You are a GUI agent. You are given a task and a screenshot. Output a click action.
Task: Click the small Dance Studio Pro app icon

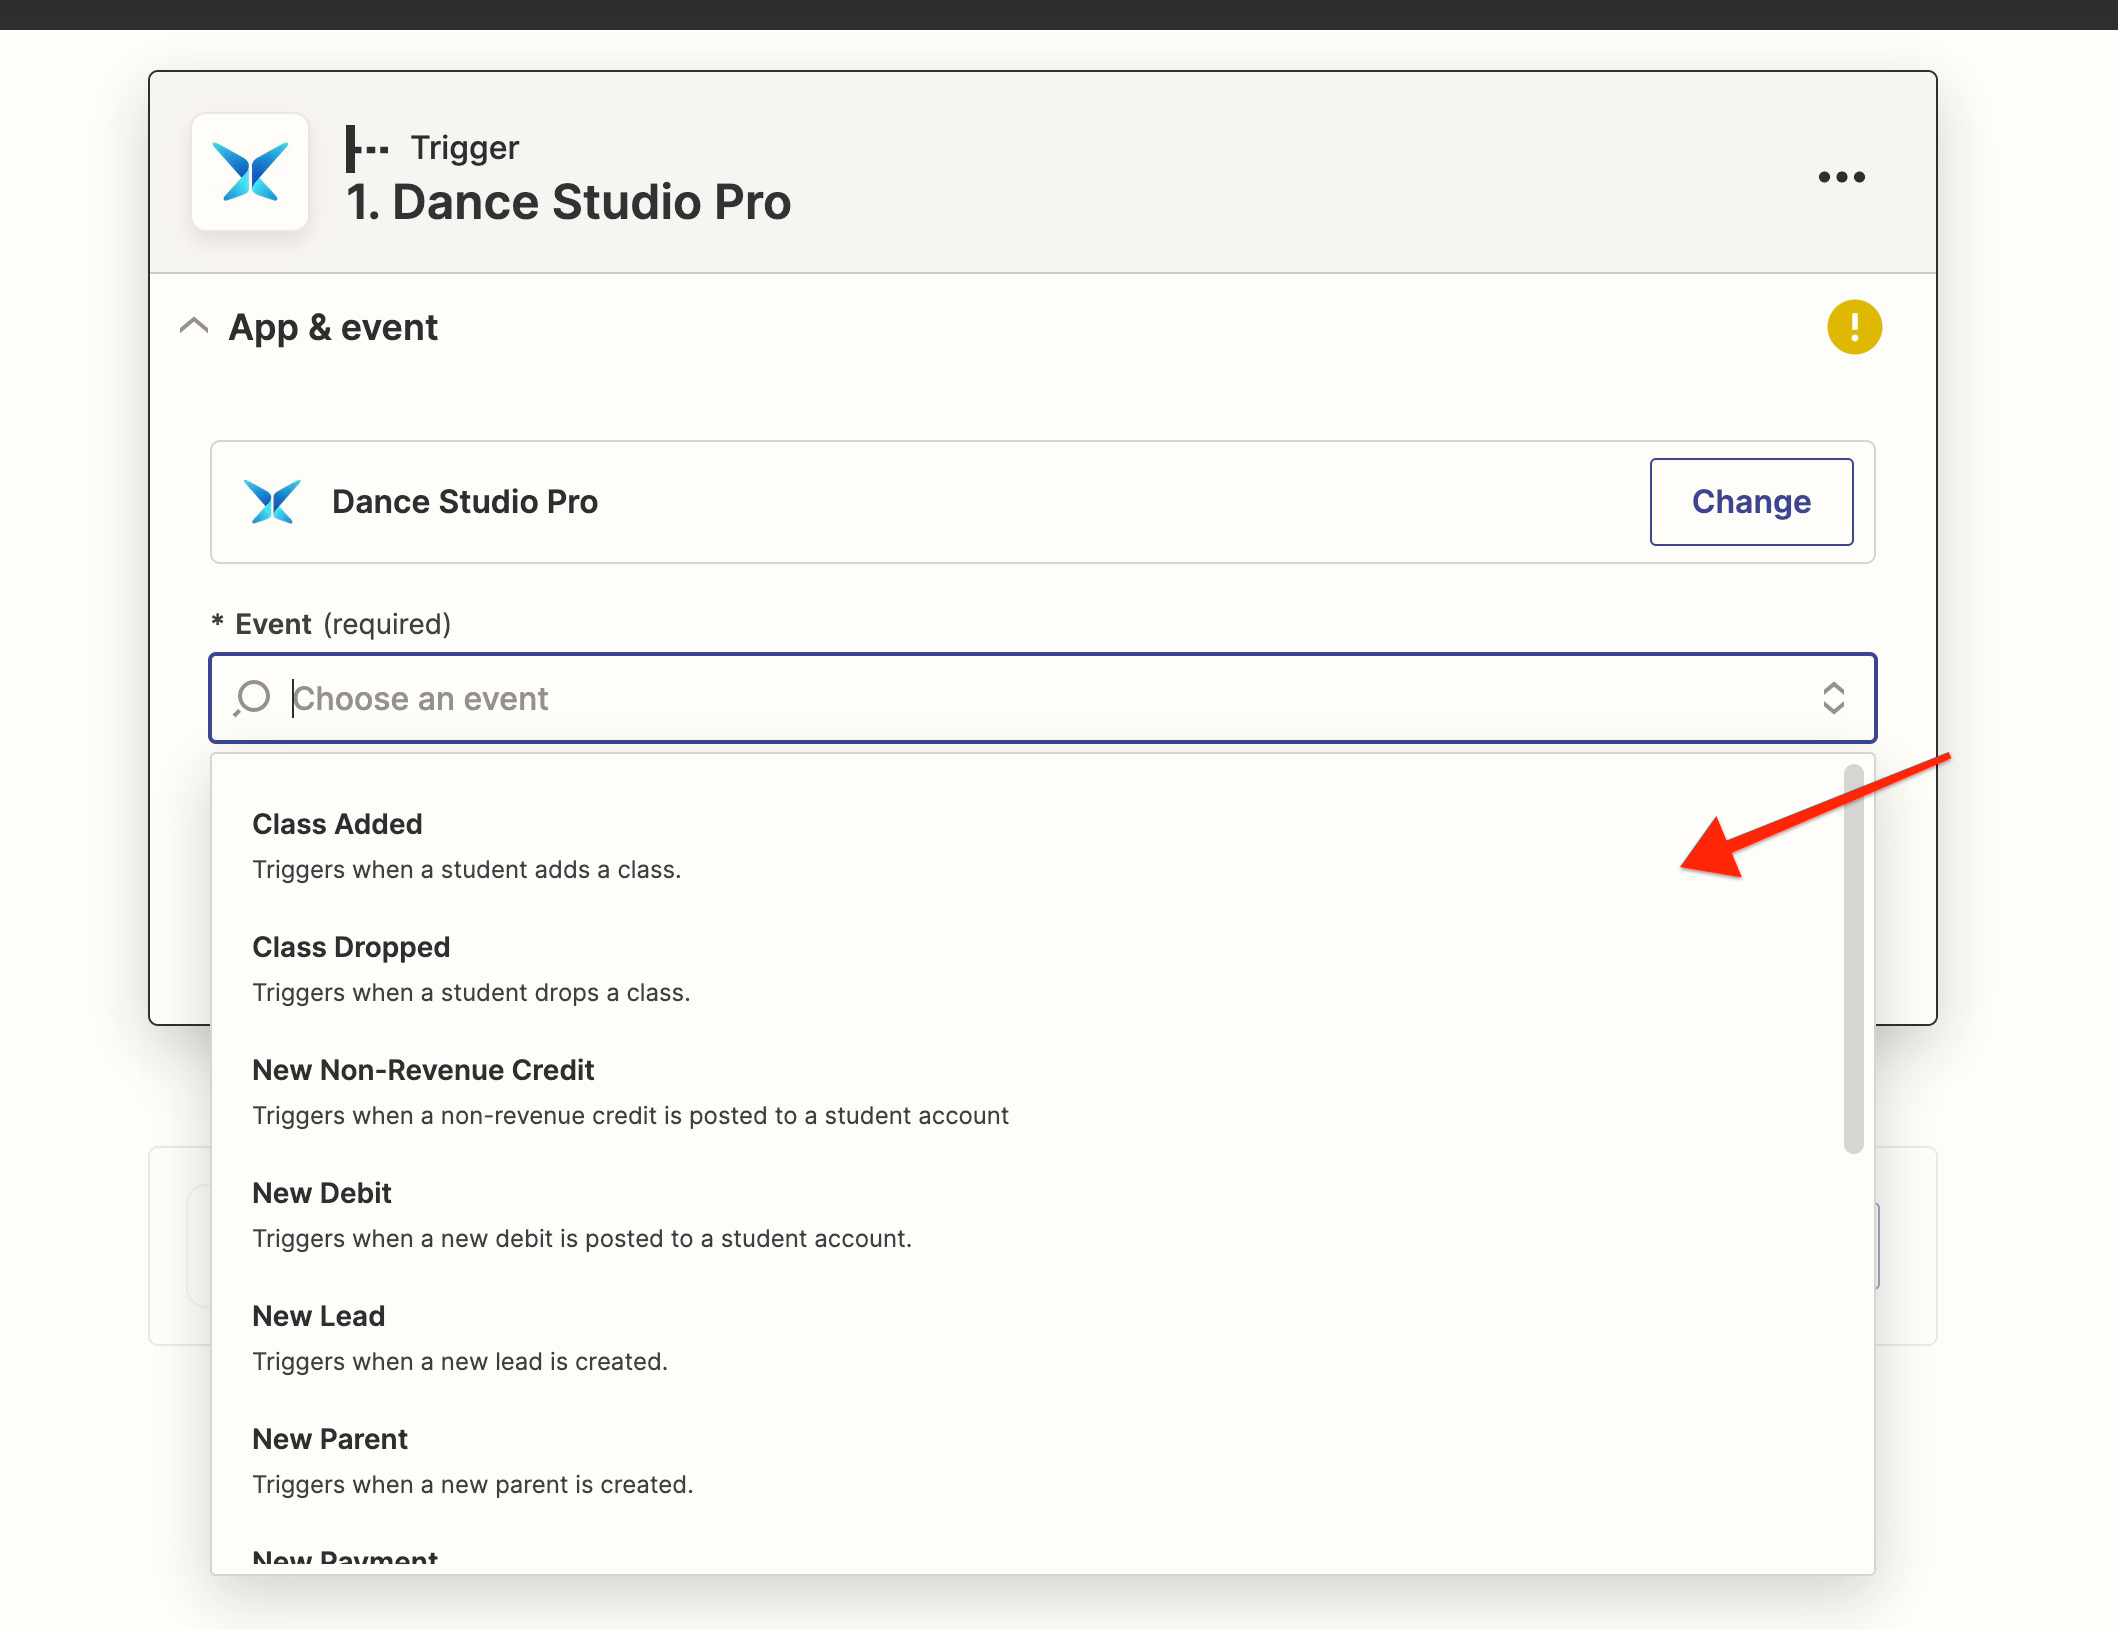click(x=272, y=502)
